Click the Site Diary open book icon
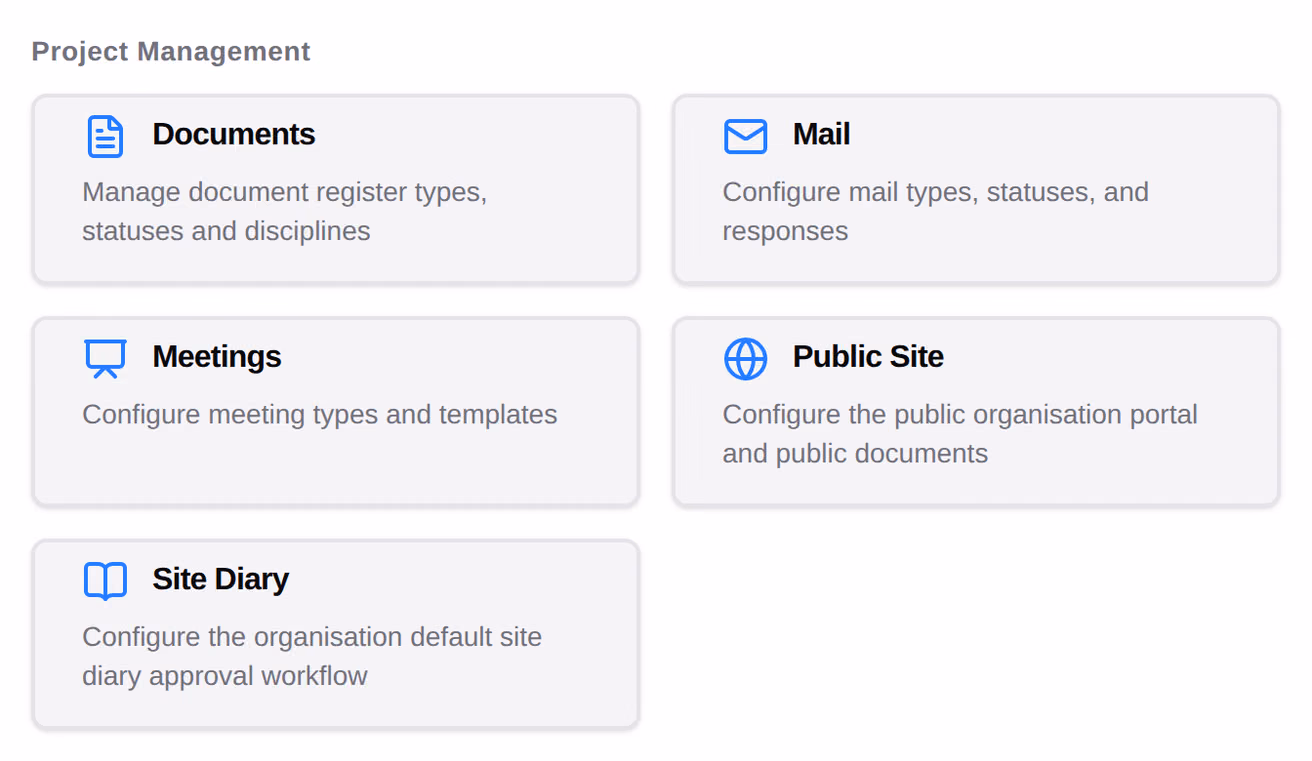1312x761 pixels. tap(105, 581)
